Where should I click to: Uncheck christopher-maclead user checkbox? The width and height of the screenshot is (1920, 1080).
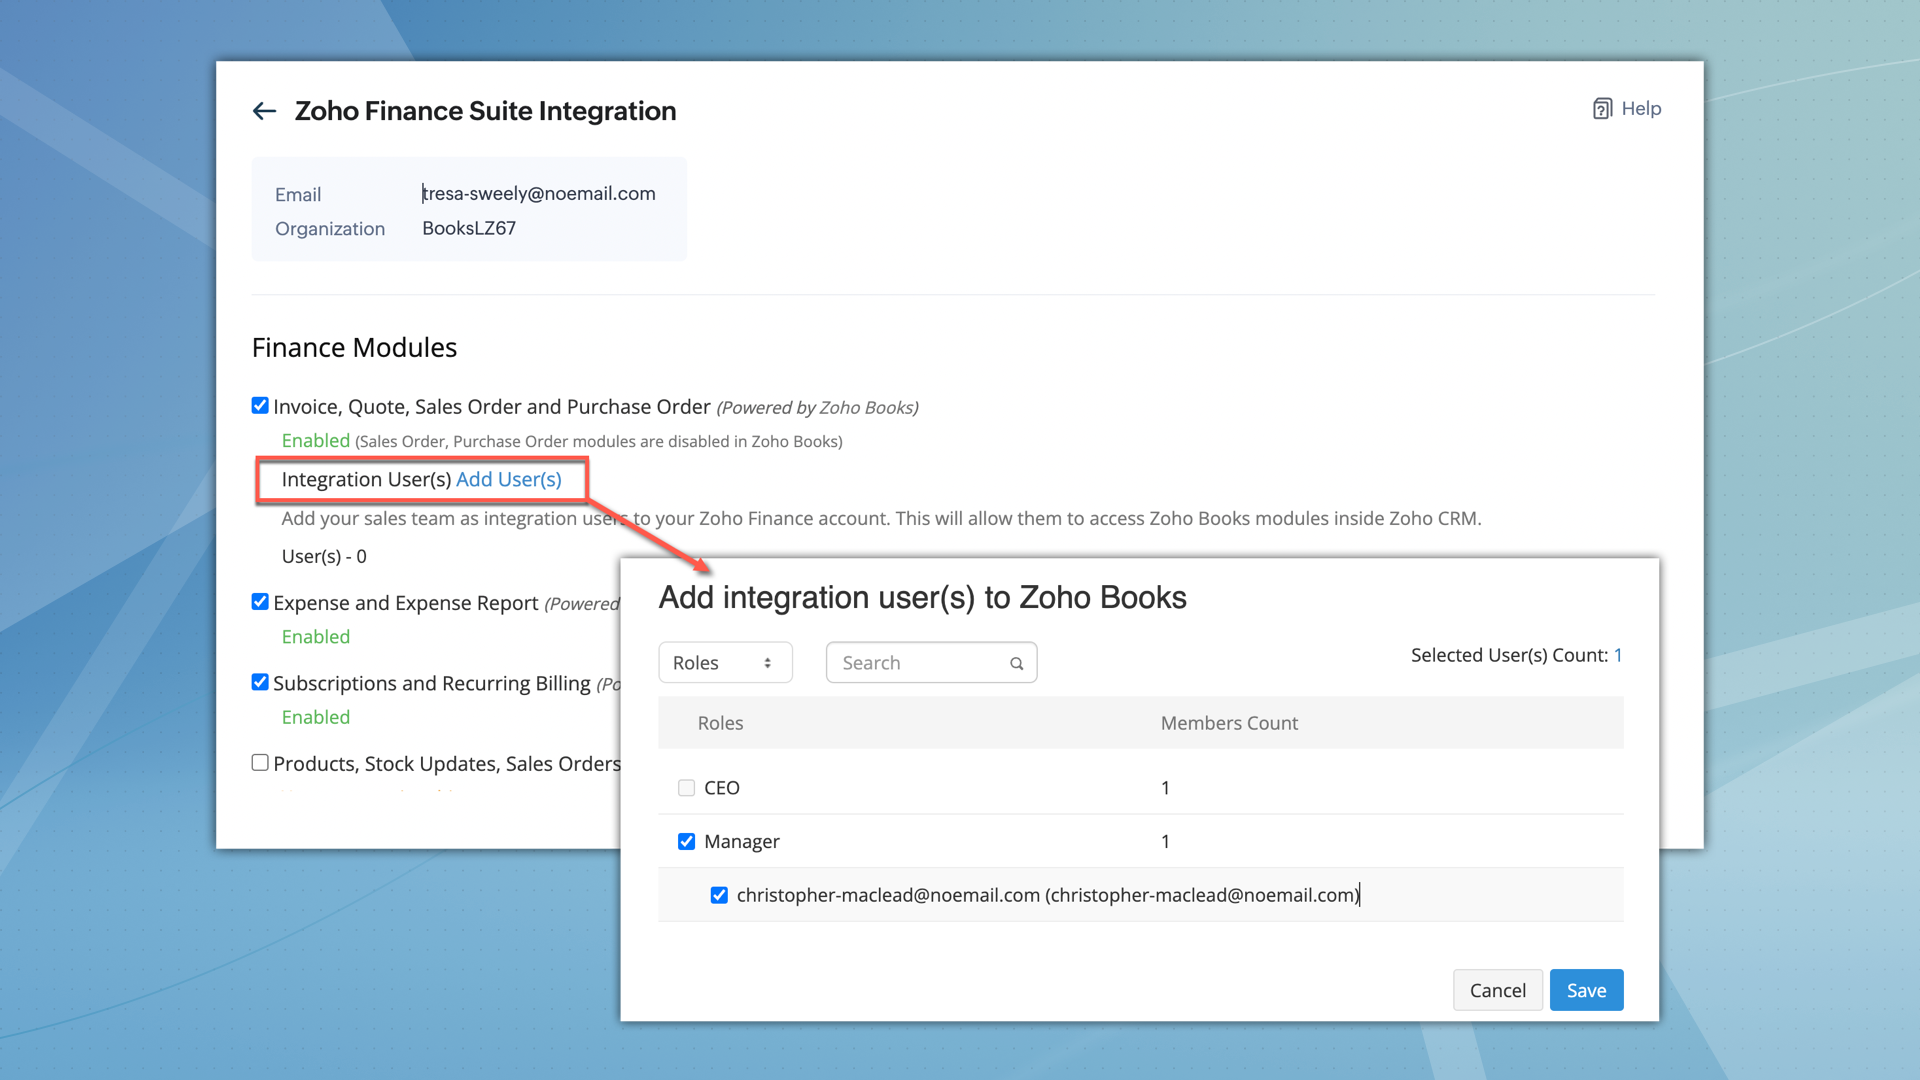[x=719, y=895]
